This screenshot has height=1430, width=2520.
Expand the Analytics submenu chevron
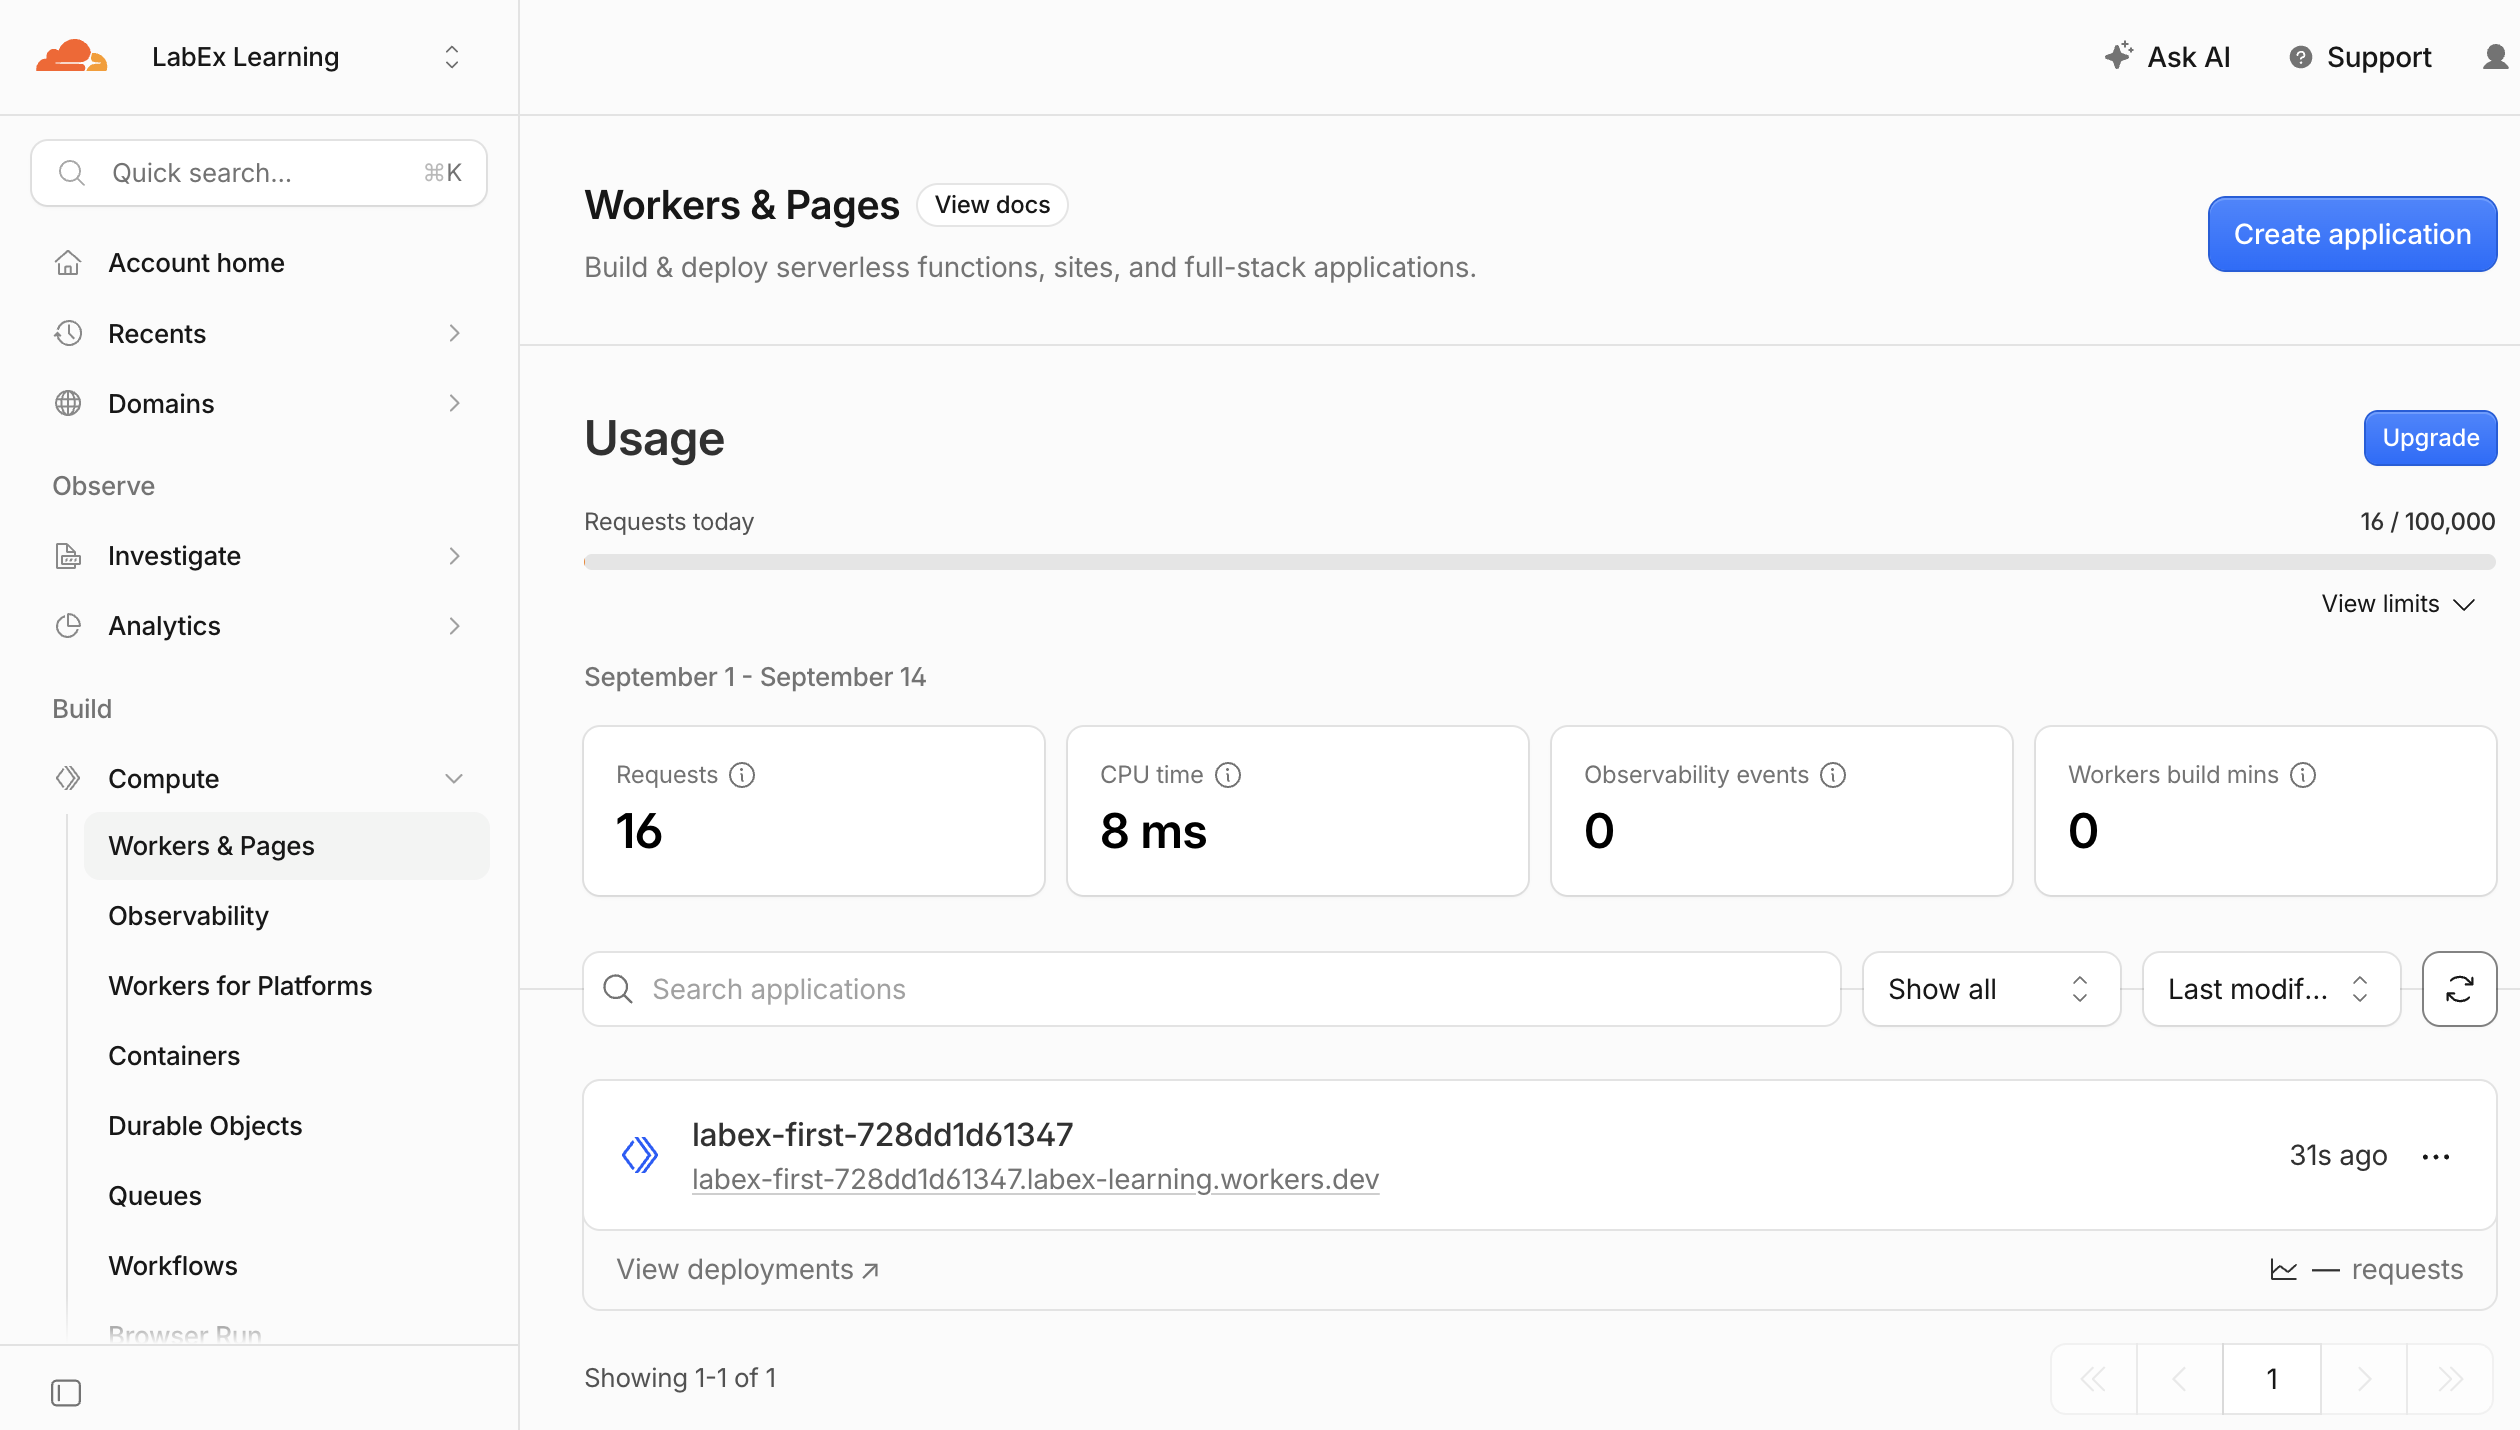pyautogui.click(x=454, y=626)
